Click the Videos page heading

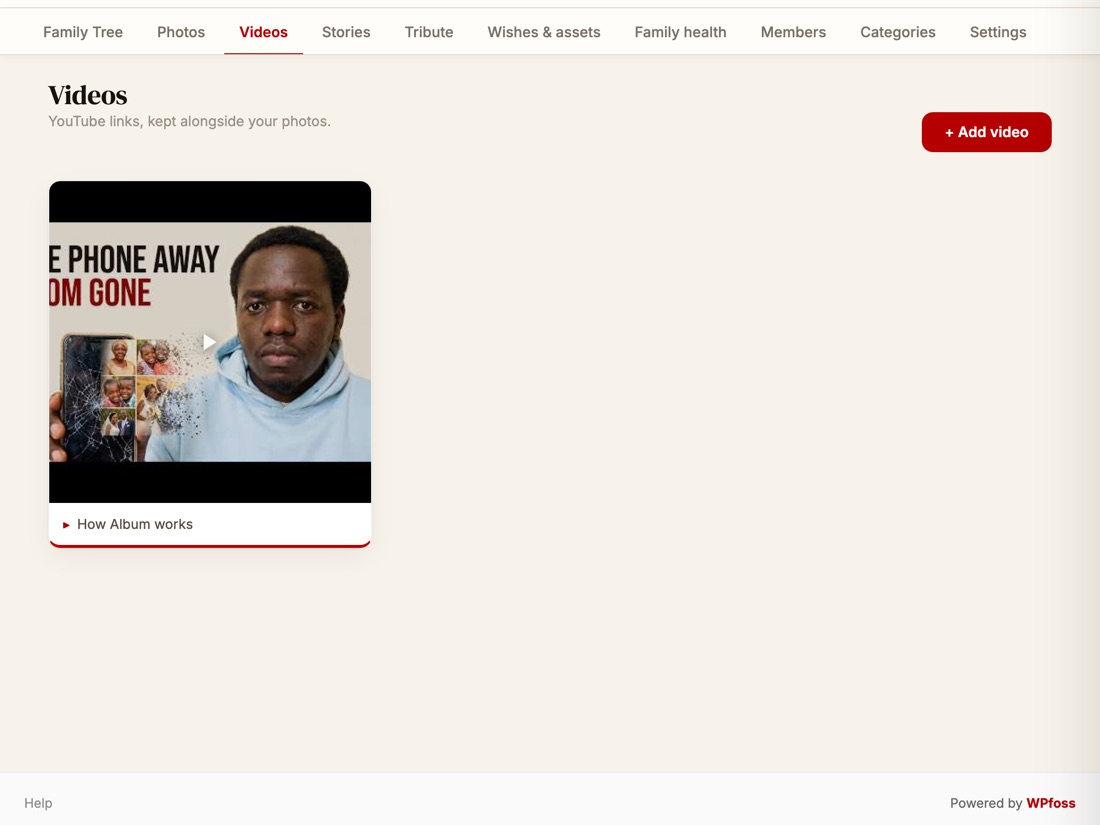pyautogui.click(x=88, y=95)
